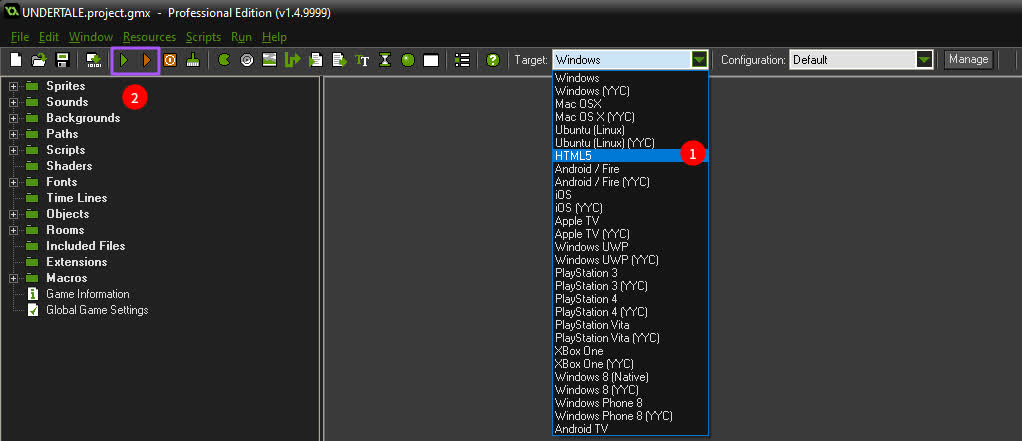This screenshot has height=441, width=1022.
Task: Click the create application export icon
Action: click(x=94, y=60)
